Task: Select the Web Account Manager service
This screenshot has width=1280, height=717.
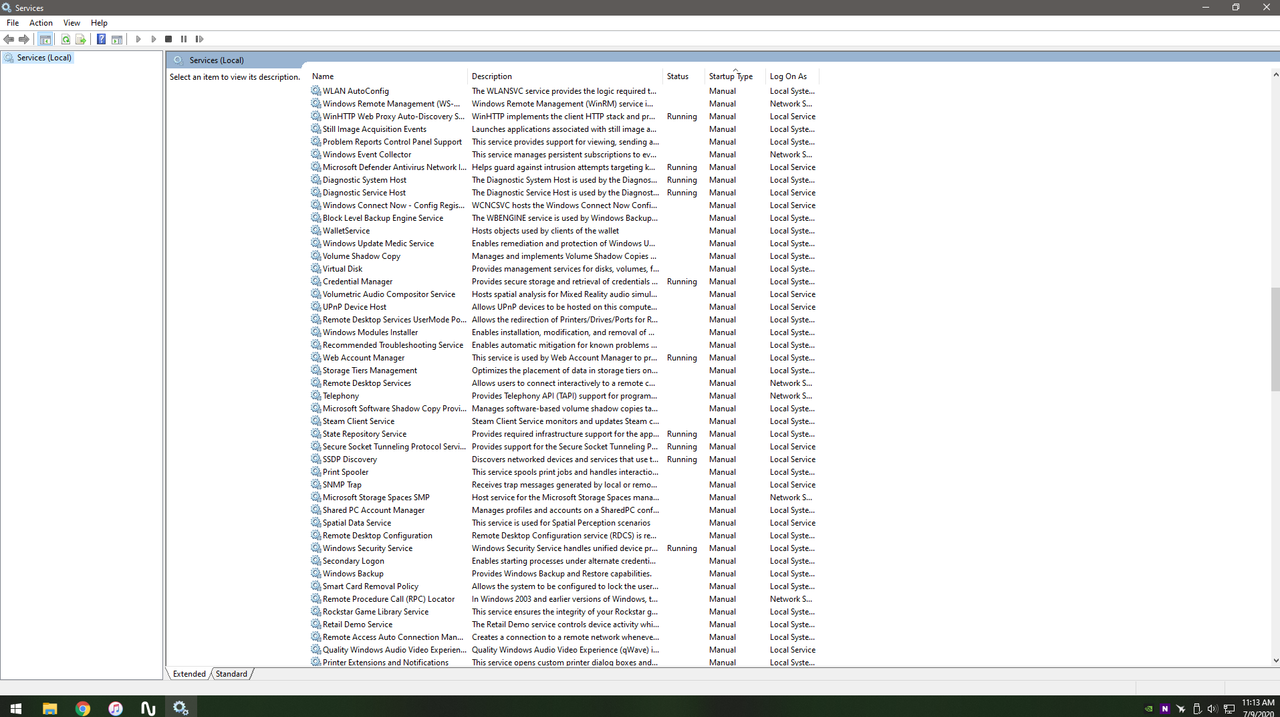Action: (x=564, y=358)
